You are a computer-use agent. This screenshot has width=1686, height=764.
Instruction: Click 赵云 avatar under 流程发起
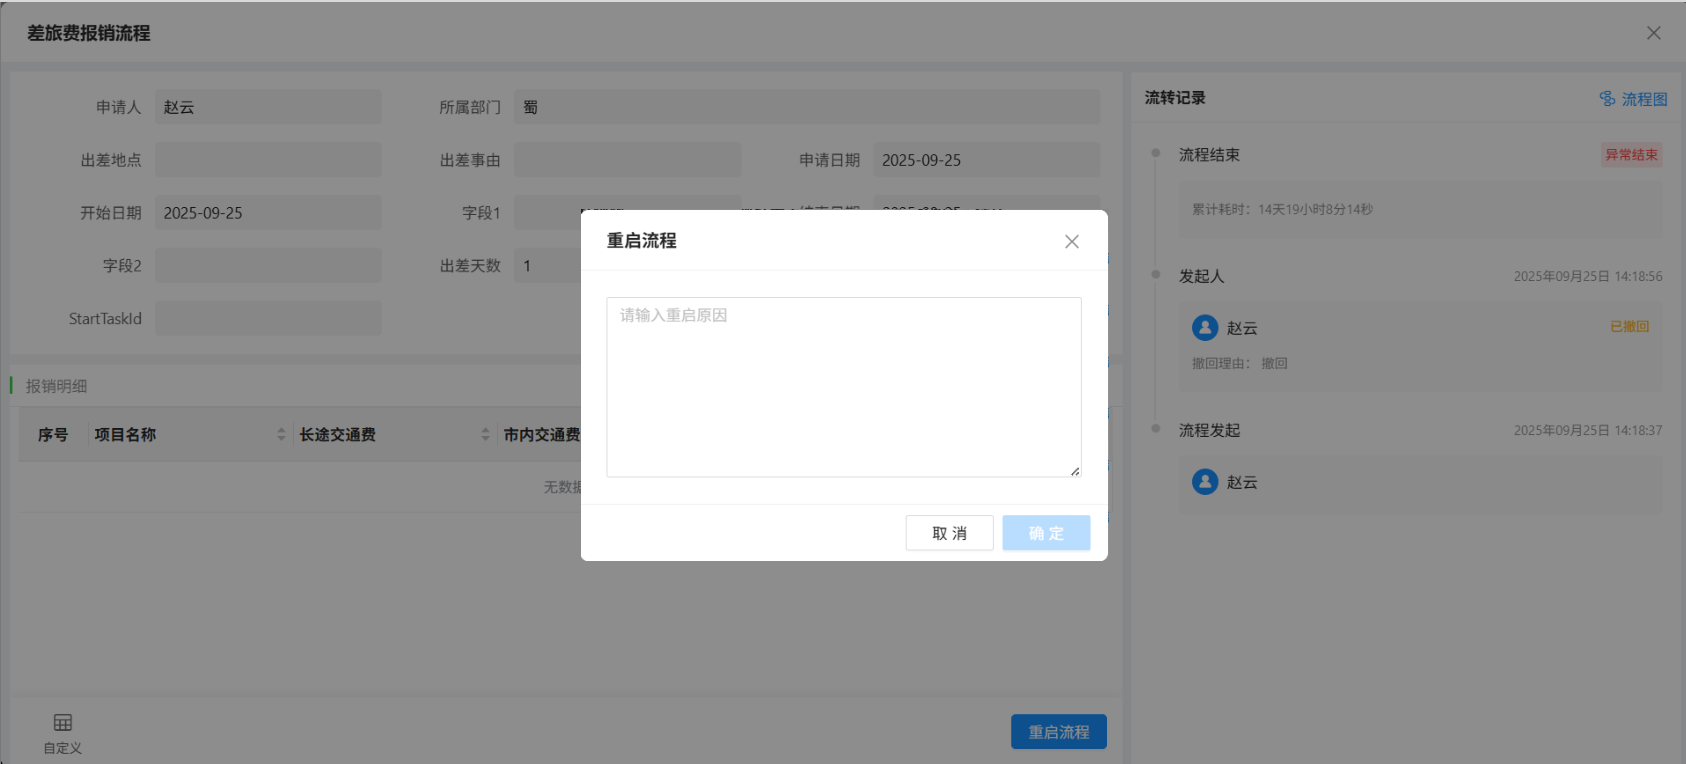pos(1205,482)
